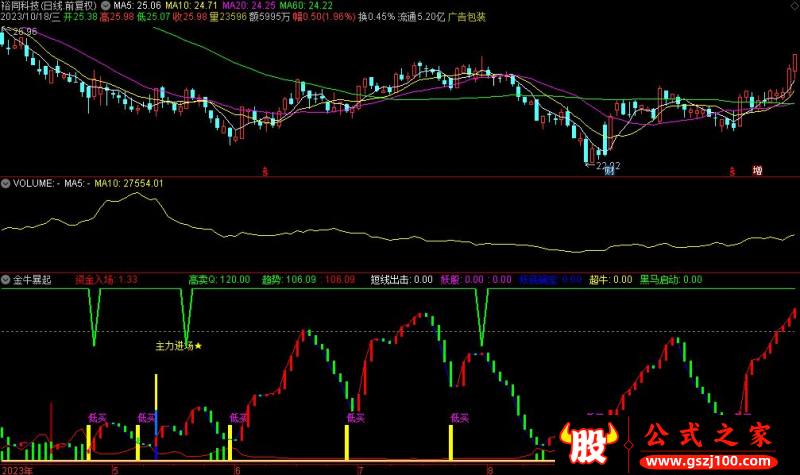
Task: Click the turnover amount 额5995万
Action: tap(269, 17)
